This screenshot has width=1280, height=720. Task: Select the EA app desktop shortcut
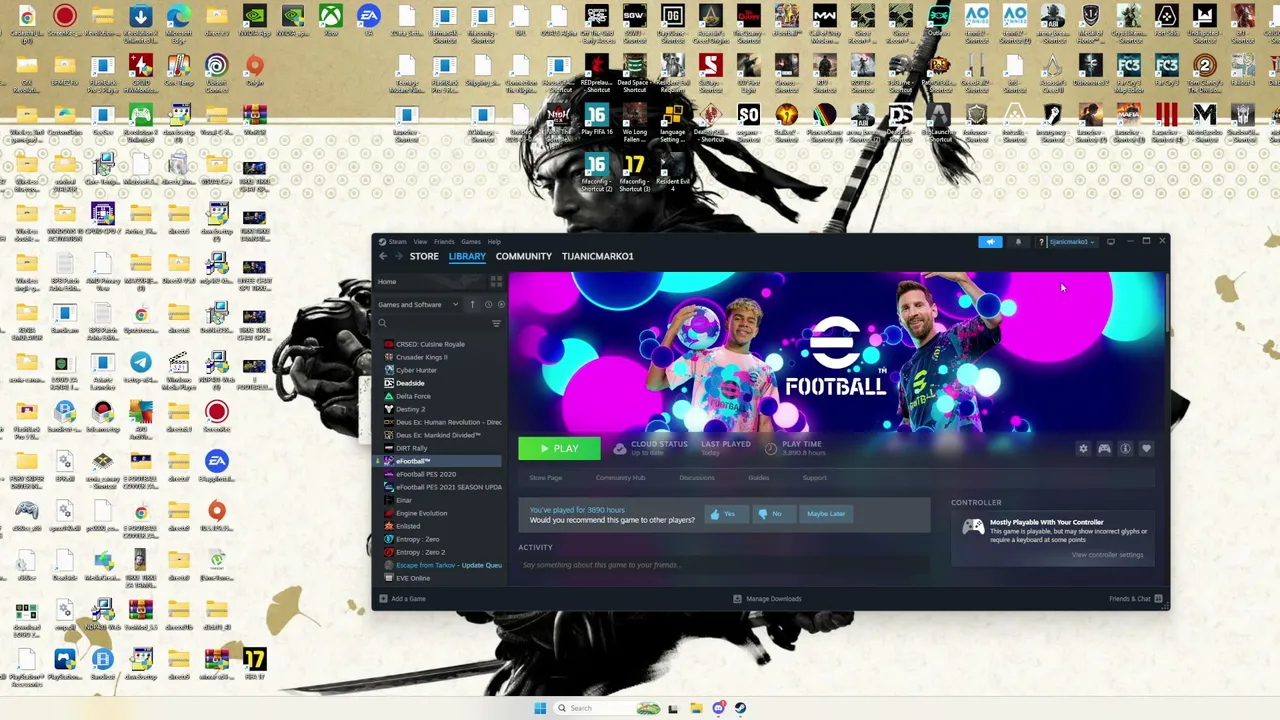(369, 22)
